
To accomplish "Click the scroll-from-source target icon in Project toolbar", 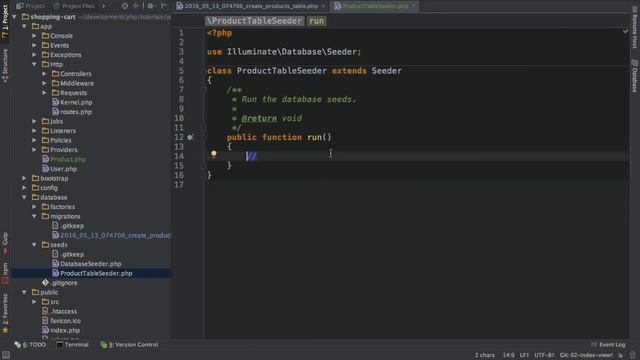I will click(125, 6).
